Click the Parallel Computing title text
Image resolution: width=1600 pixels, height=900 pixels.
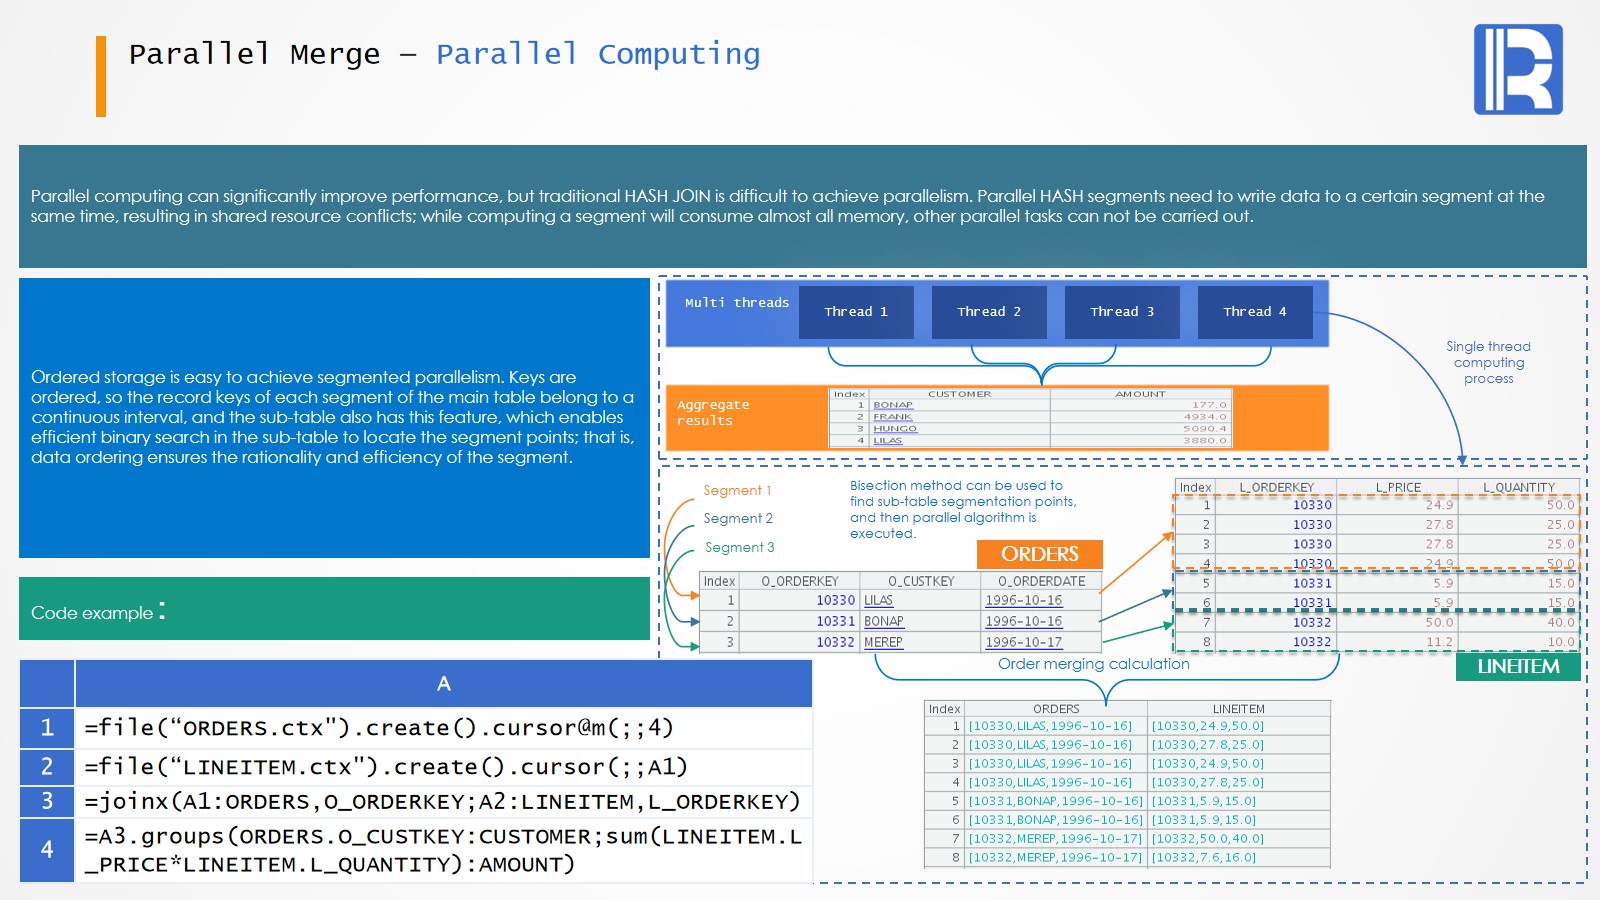tap(598, 54)
